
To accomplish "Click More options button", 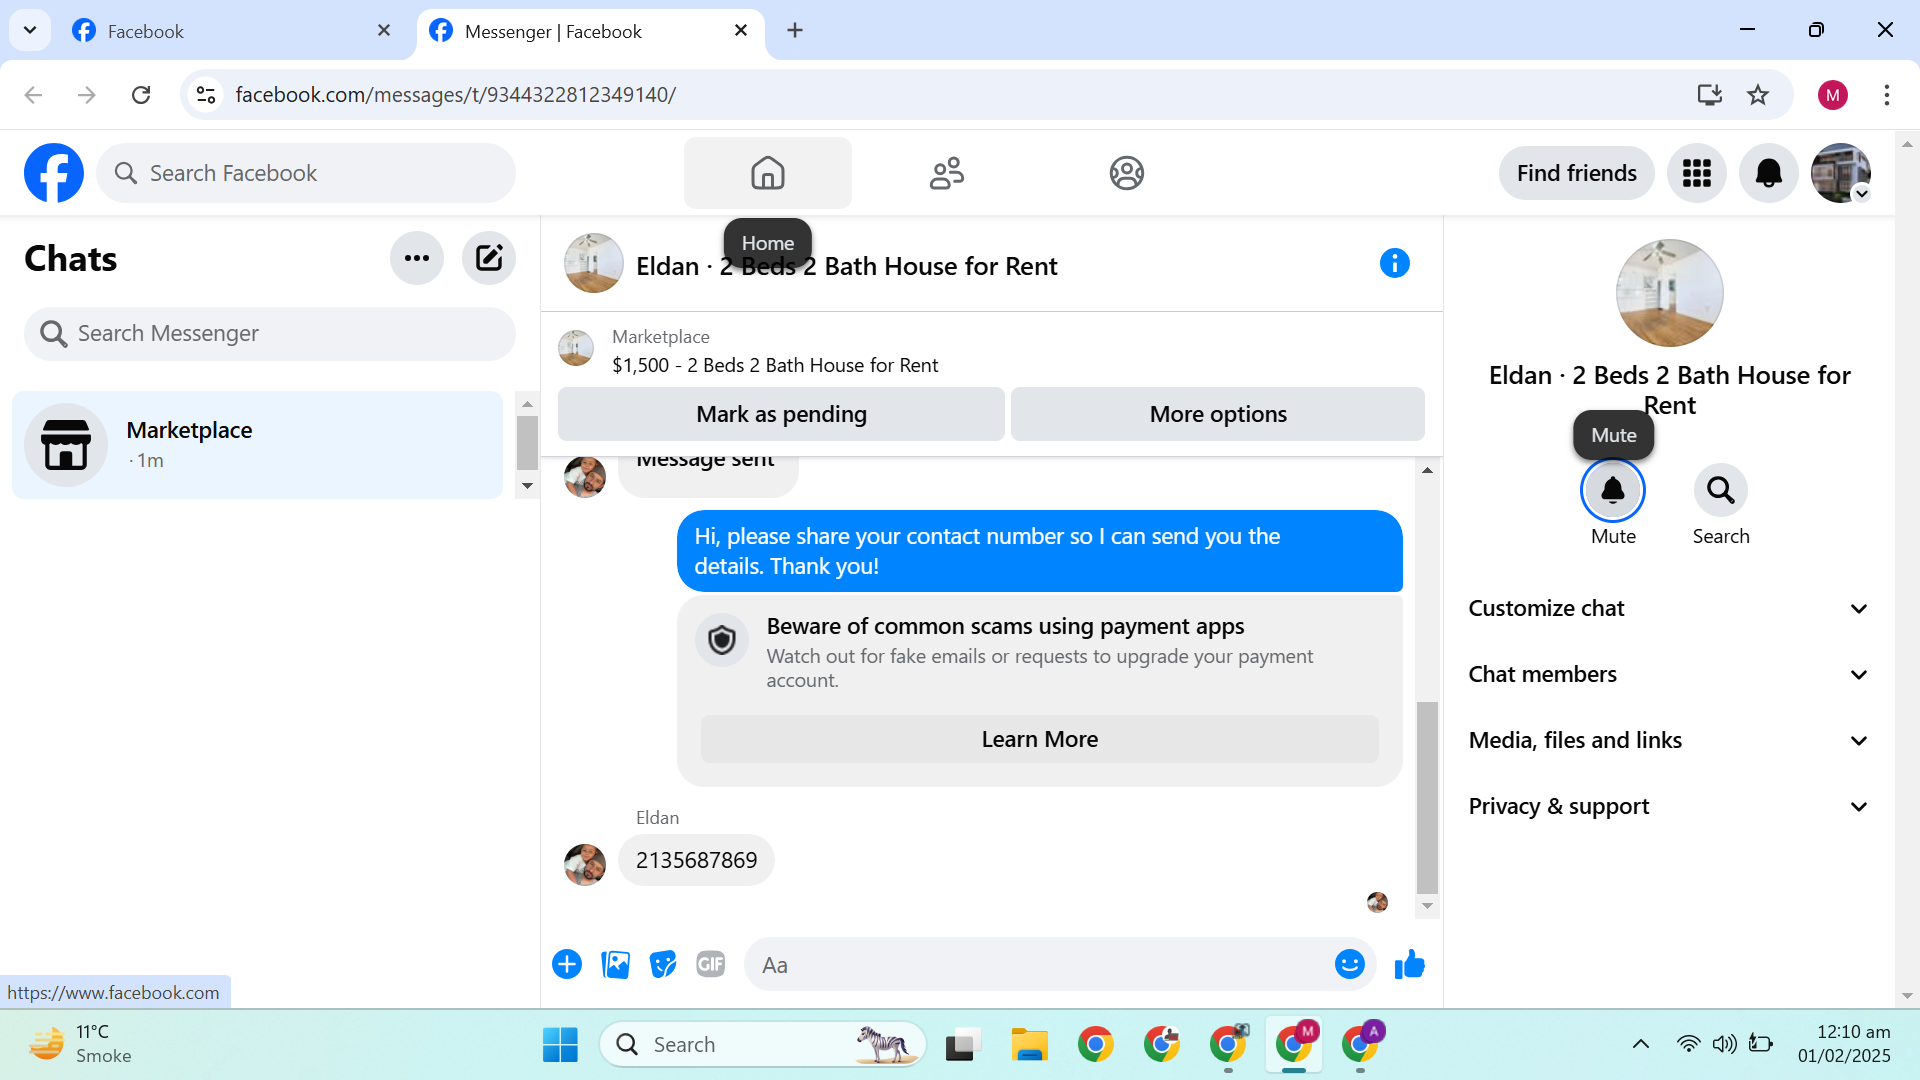I will coord(1218,414).
